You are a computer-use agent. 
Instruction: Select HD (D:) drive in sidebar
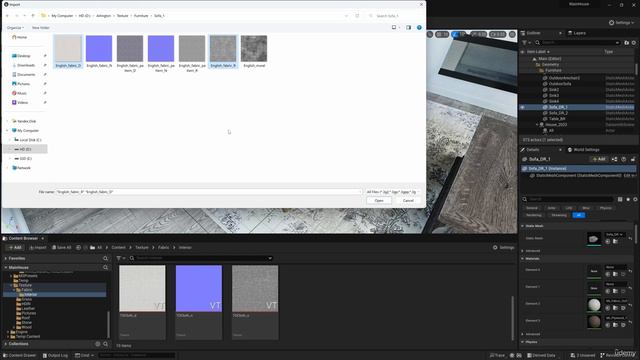point(25,149)
